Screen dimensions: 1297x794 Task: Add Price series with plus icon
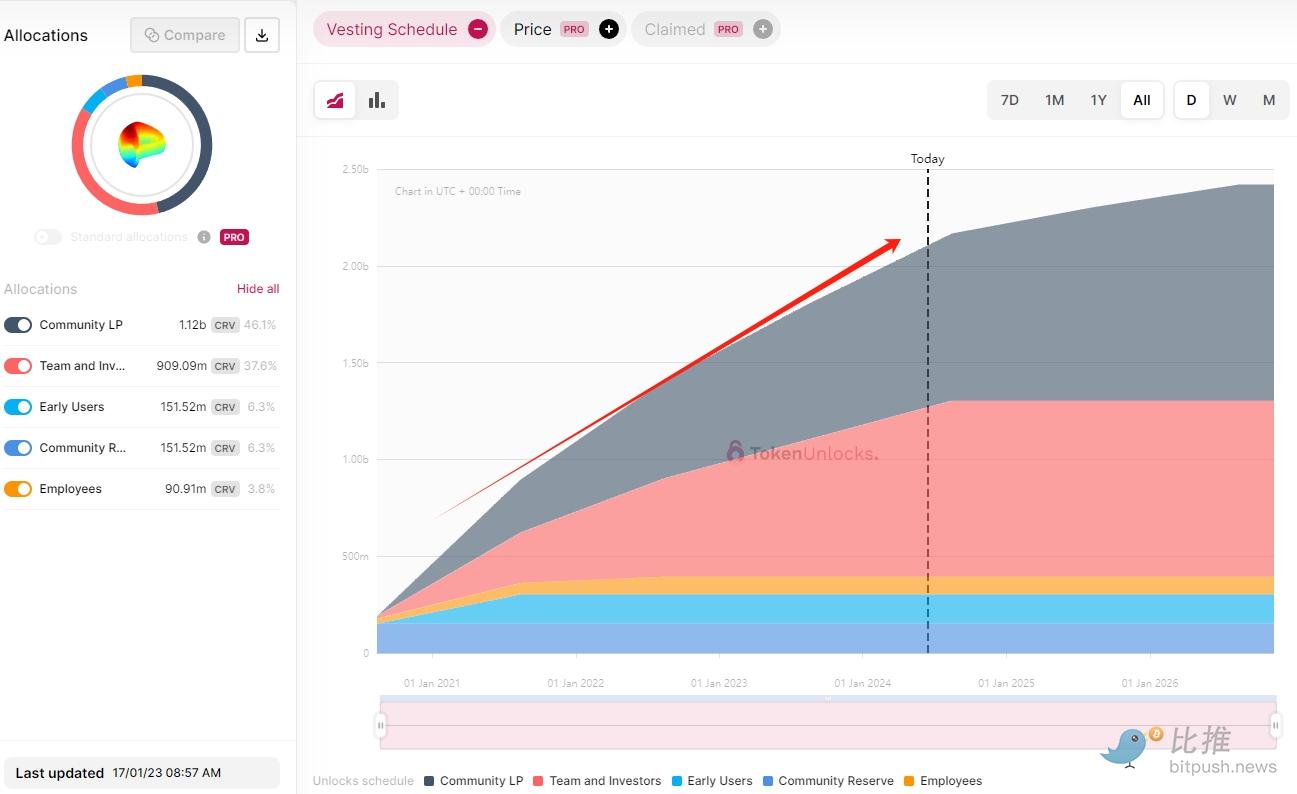608,29
